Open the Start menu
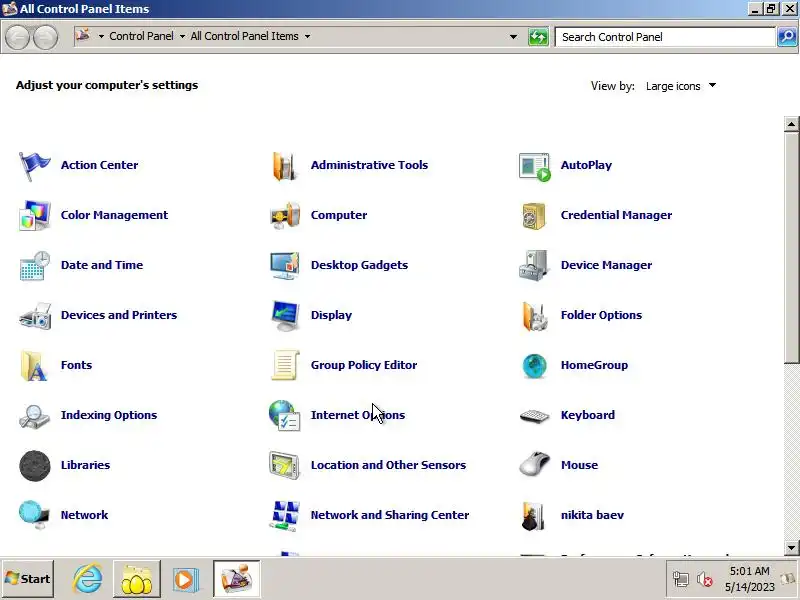The image size is (800, 600). click(x=28, y=579)
